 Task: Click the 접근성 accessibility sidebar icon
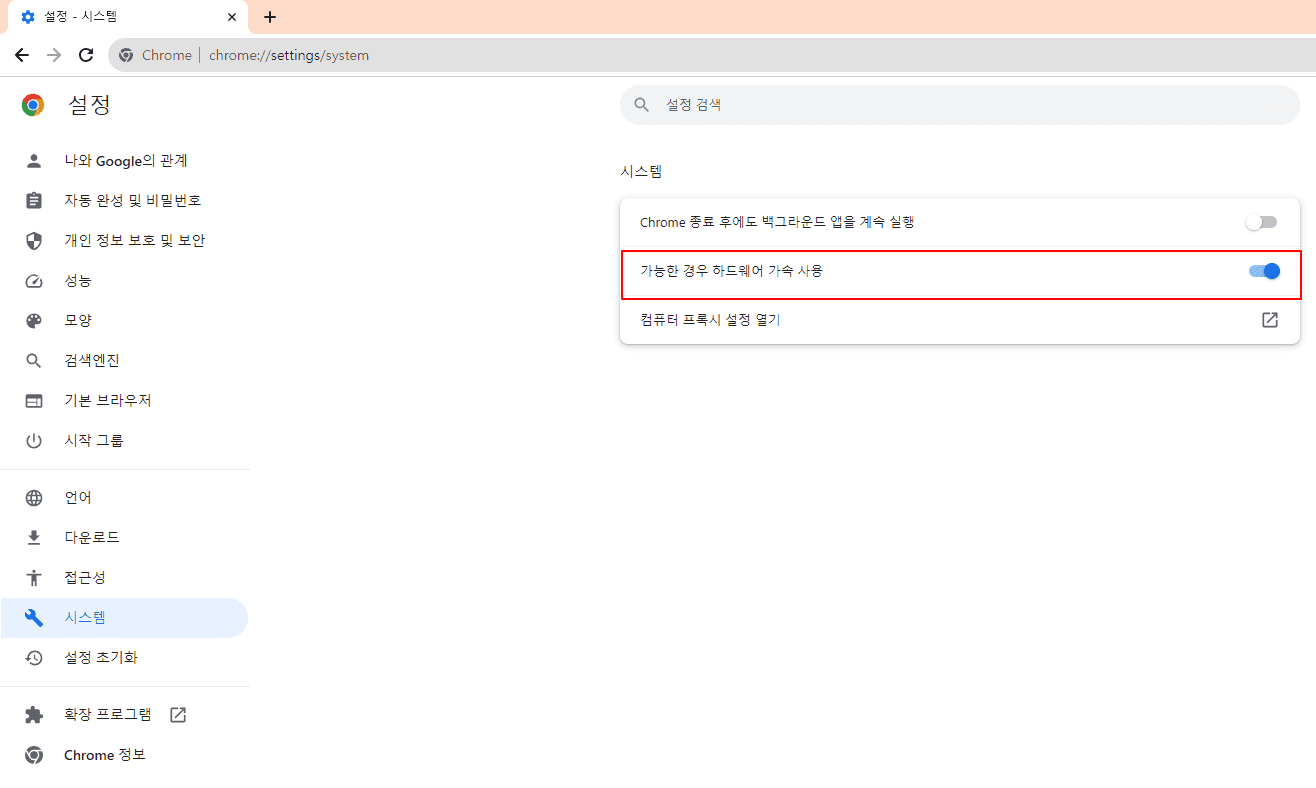pyautogui.click(x=33, y=577)
